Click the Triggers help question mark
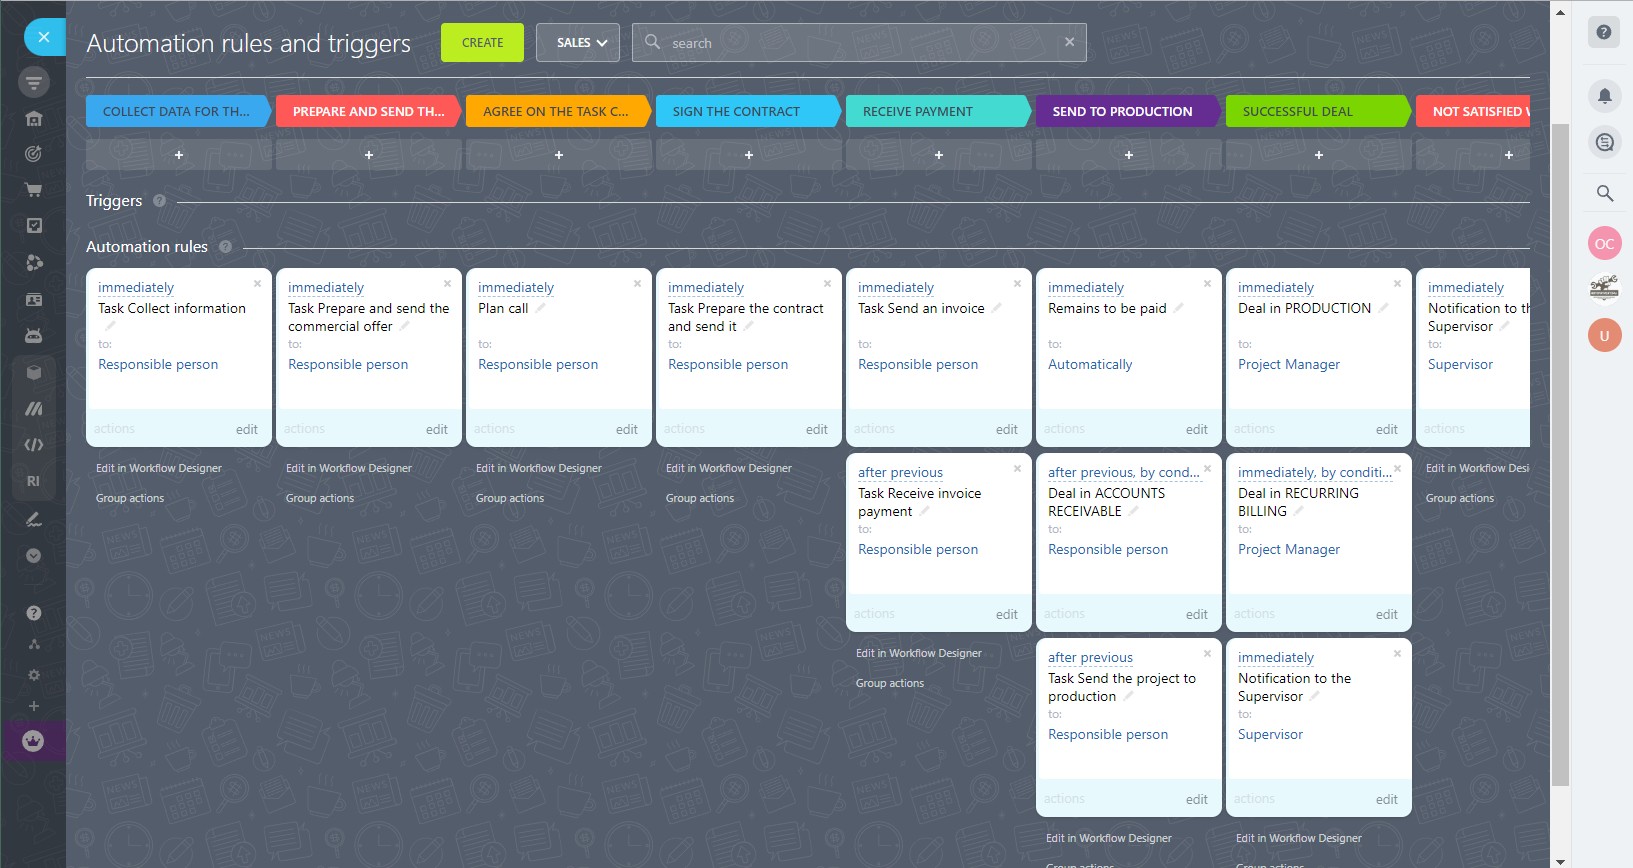The image size is (1633, 868). (x=159, y=201)
